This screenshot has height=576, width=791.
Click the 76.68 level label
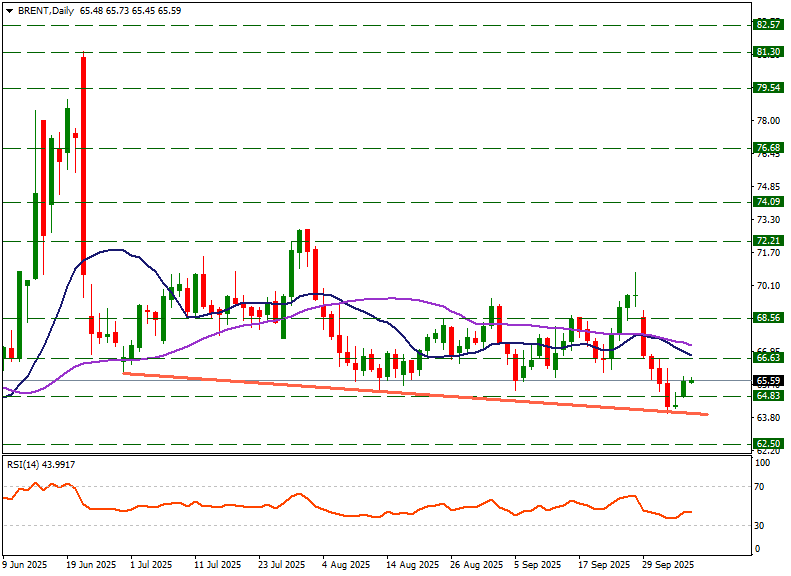coord(767,147)
